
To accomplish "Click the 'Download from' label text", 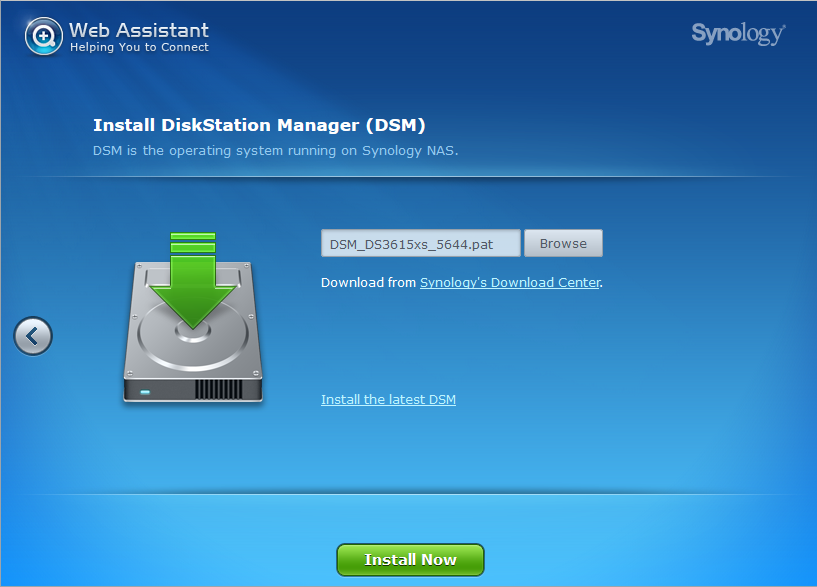I will point(368,282).
